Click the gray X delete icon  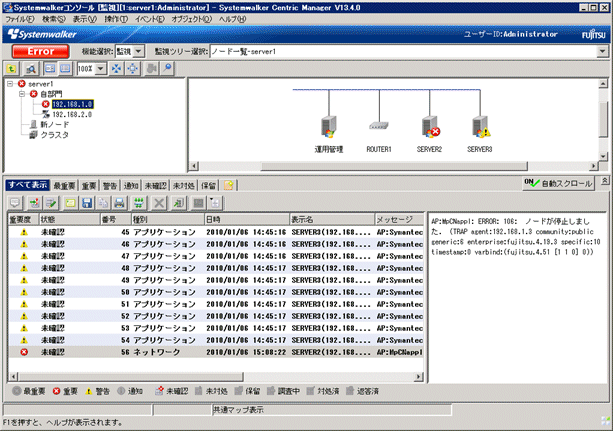pos(159,203)
